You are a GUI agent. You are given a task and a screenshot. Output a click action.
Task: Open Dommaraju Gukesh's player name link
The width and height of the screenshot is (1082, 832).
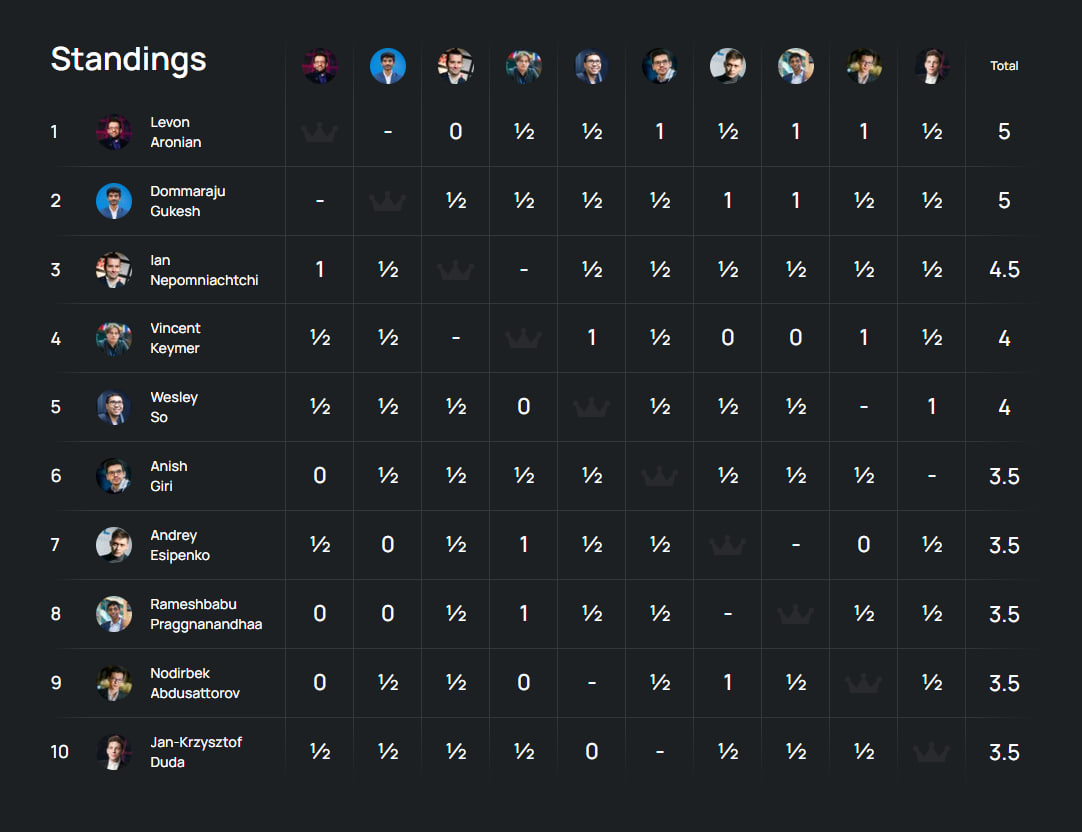coord(188,201)
